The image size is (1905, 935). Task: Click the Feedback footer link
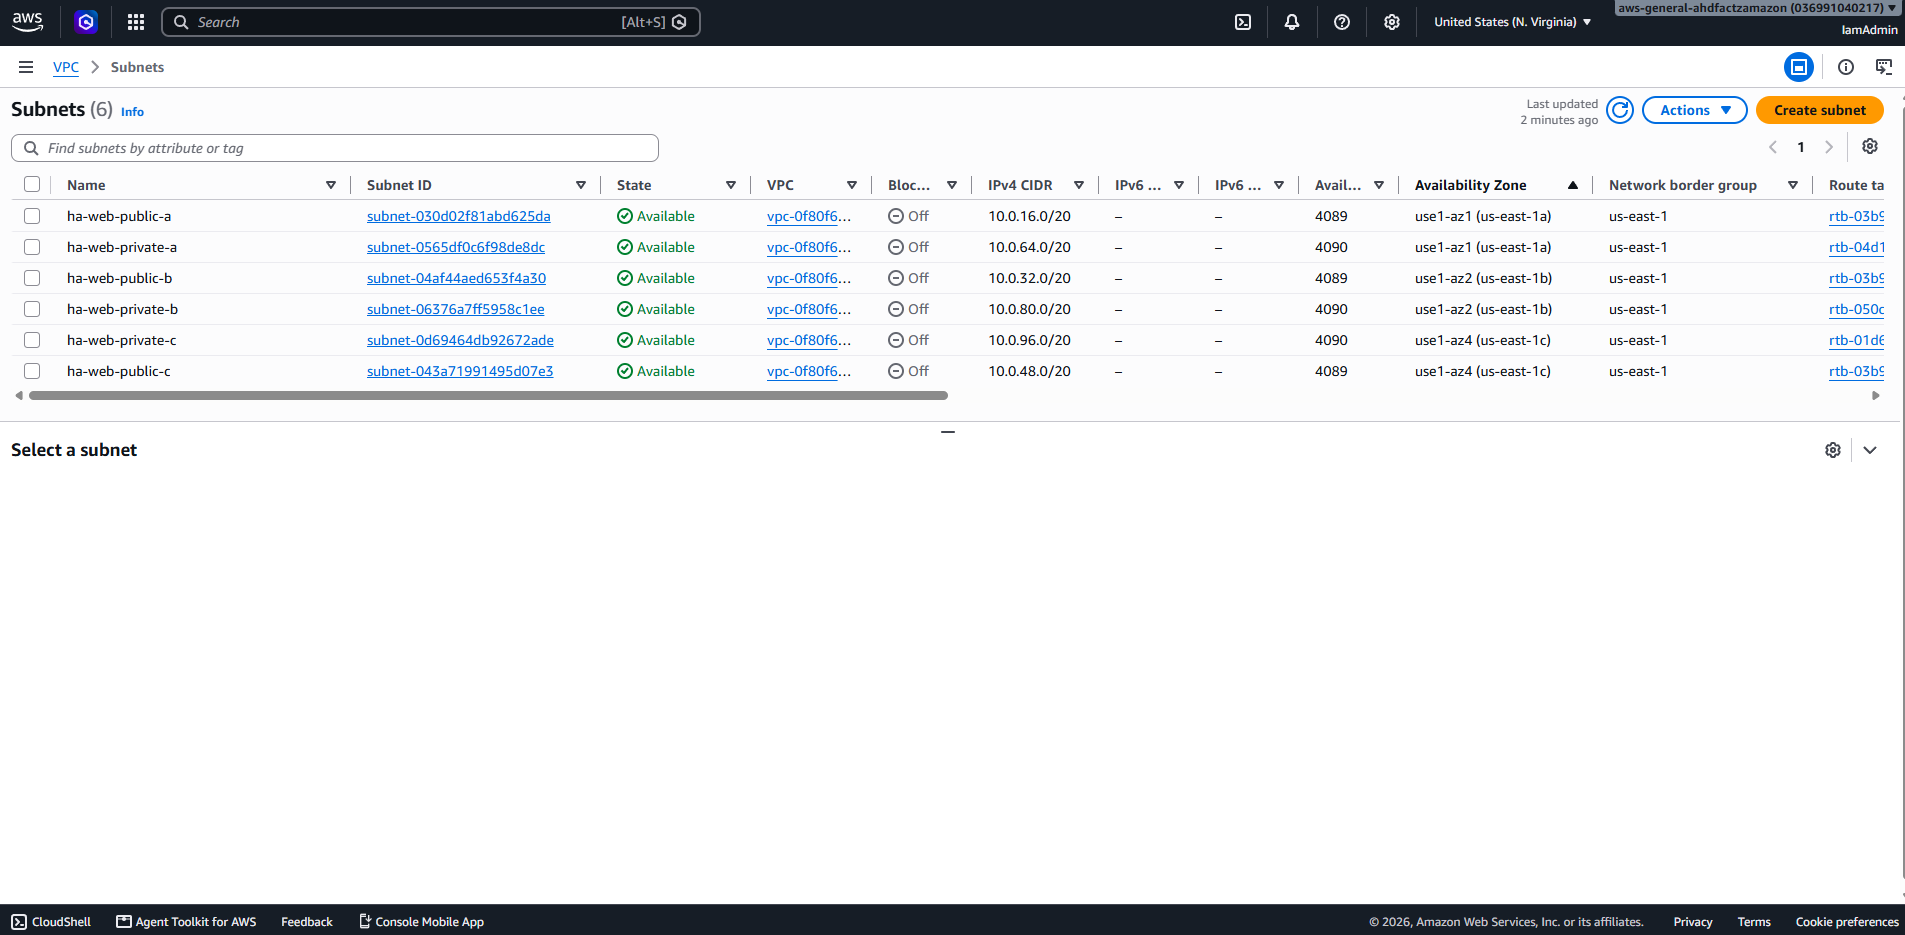pos(307,922)
